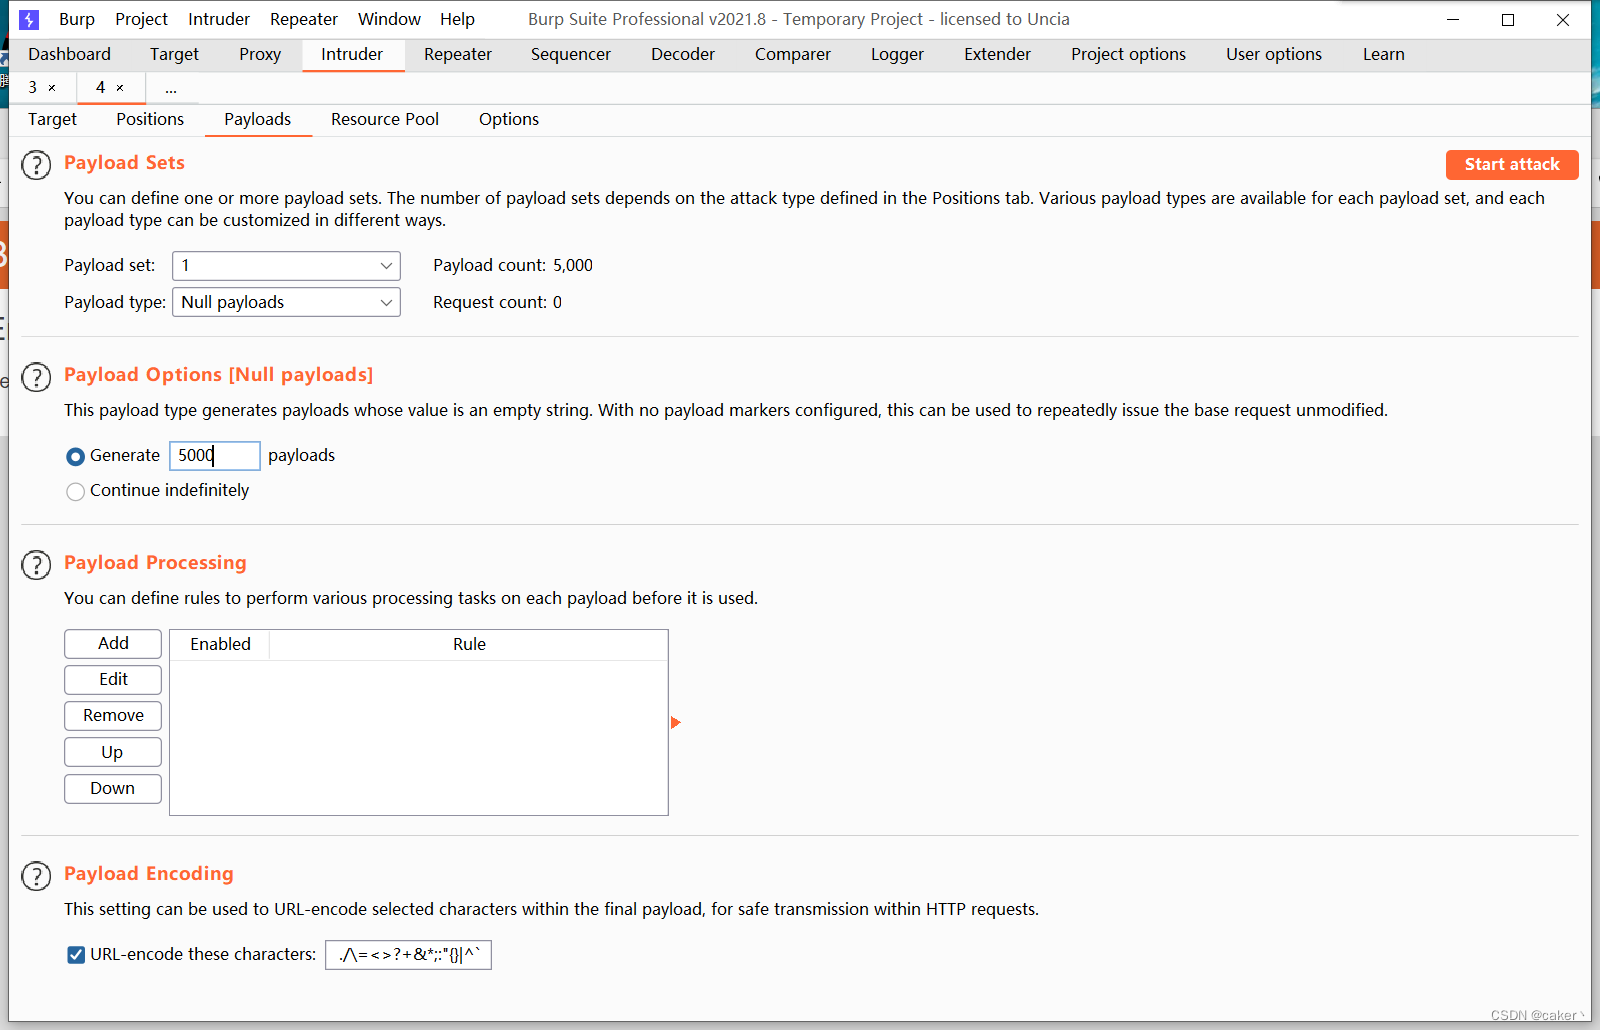1600x1030 pixels.
Task: Go to the Payloads sub-tab
Action: (x=258, y=119)
